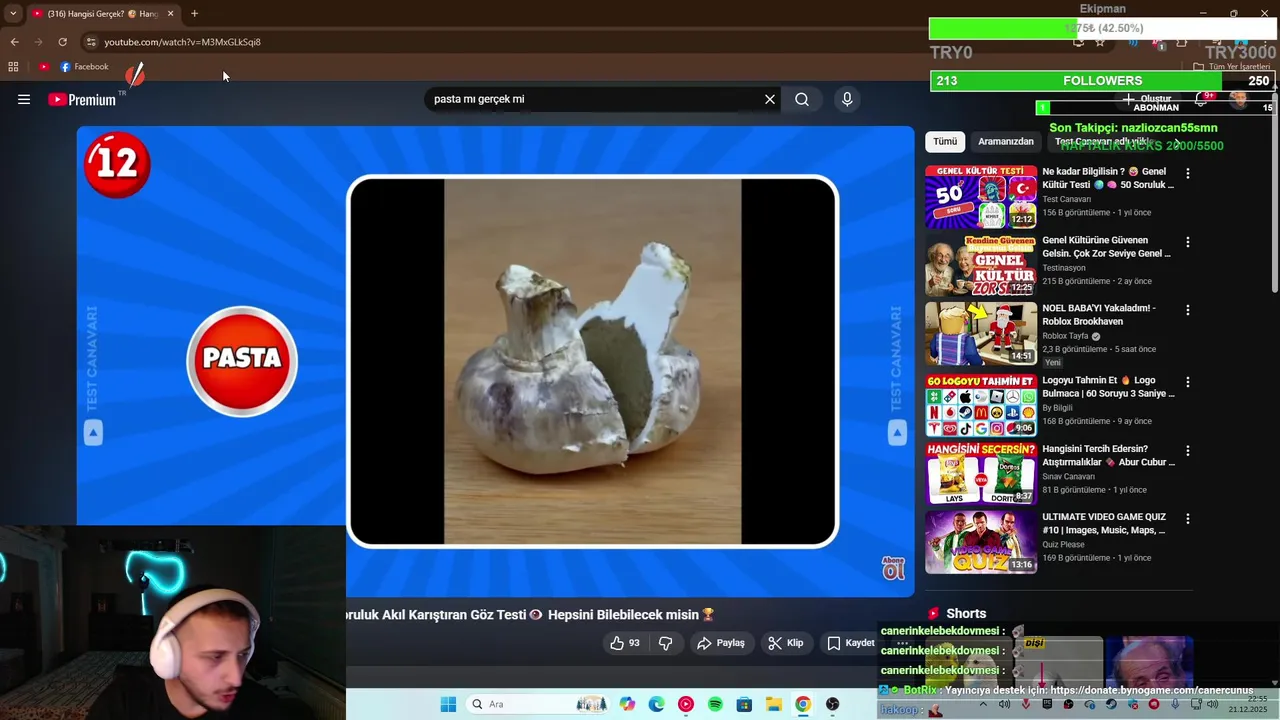Click the Abone Ol watermark in player
Screen dimensions: 1280x720
click(893, 568)
